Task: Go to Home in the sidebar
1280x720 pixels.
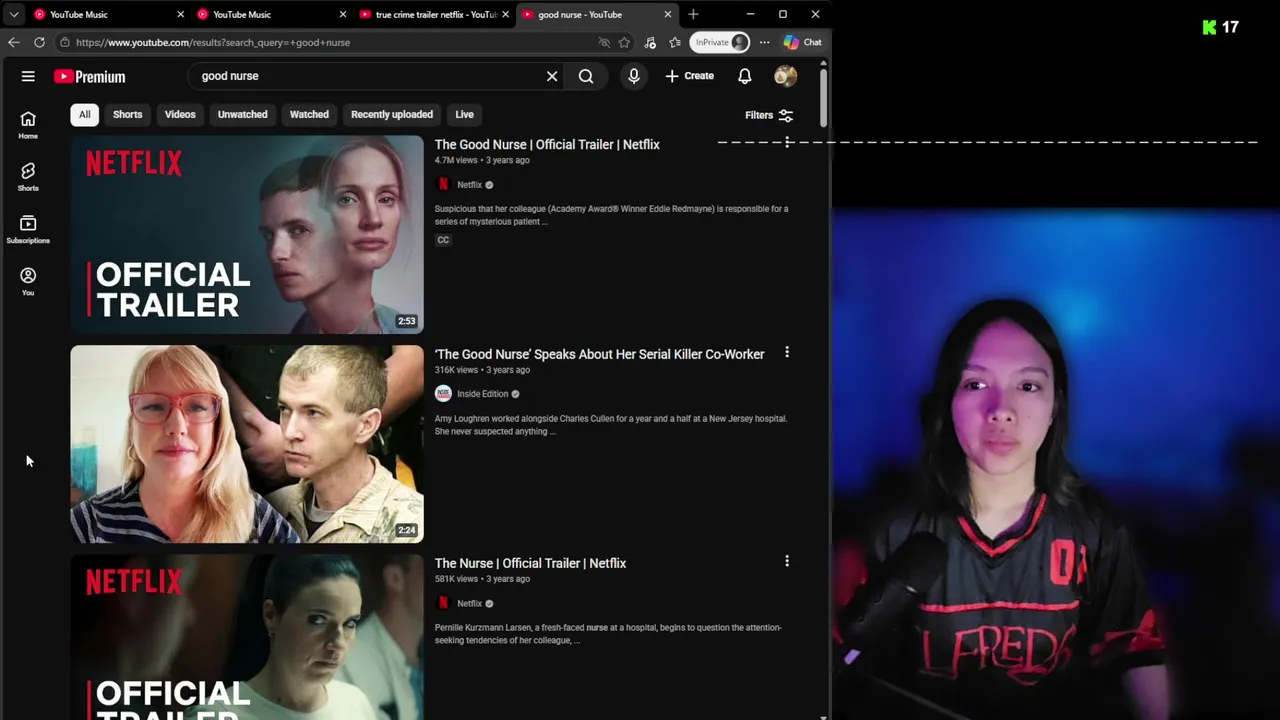Action: click(x=28, y=125)
